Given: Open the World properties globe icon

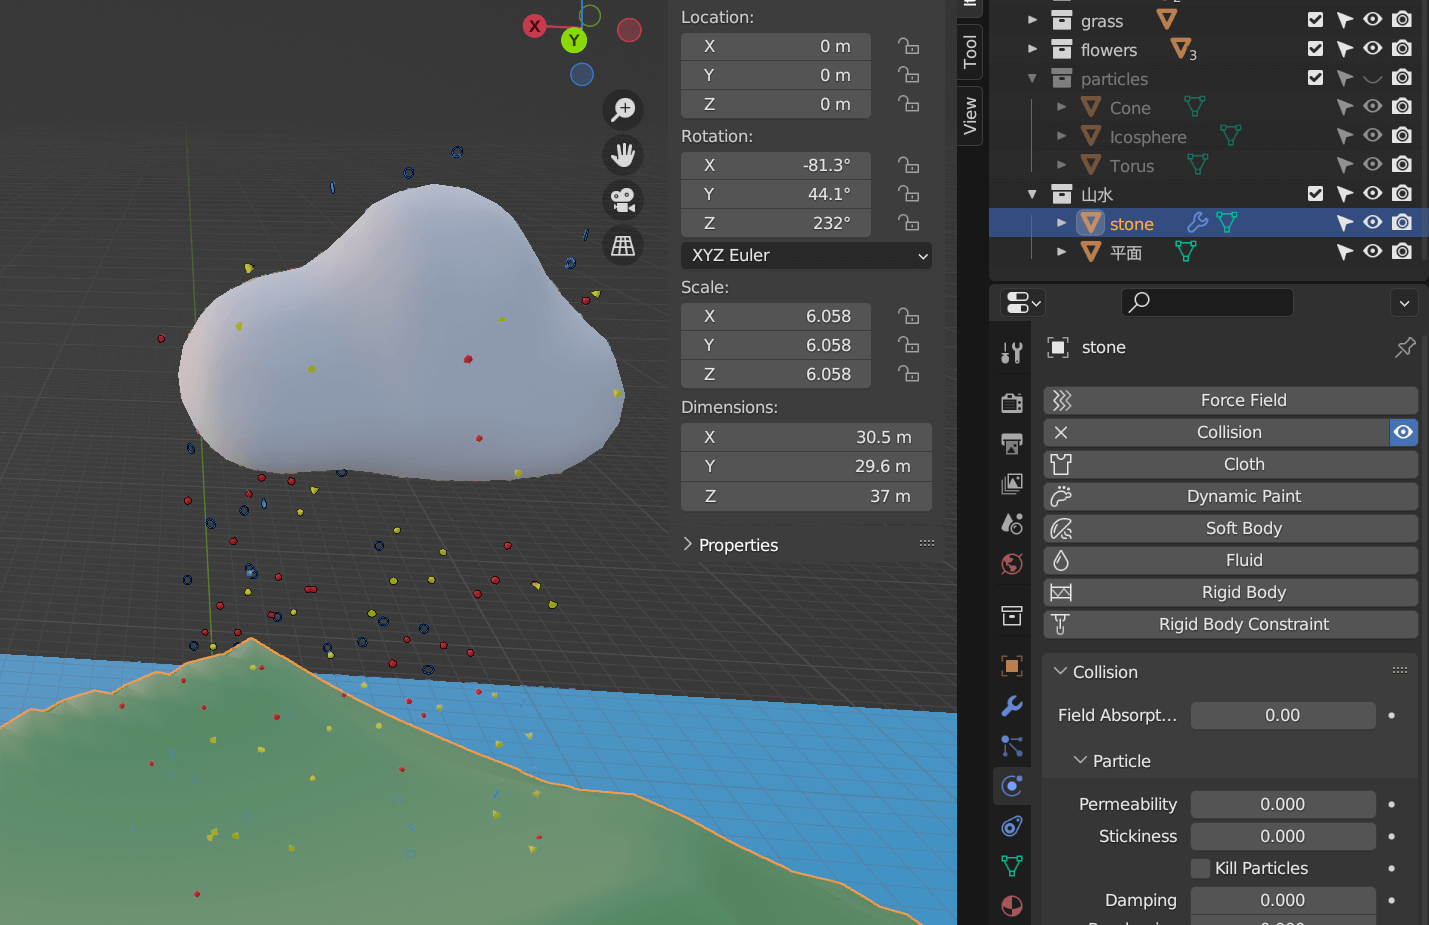Looking at the screenshot, I should (1012, 564).
